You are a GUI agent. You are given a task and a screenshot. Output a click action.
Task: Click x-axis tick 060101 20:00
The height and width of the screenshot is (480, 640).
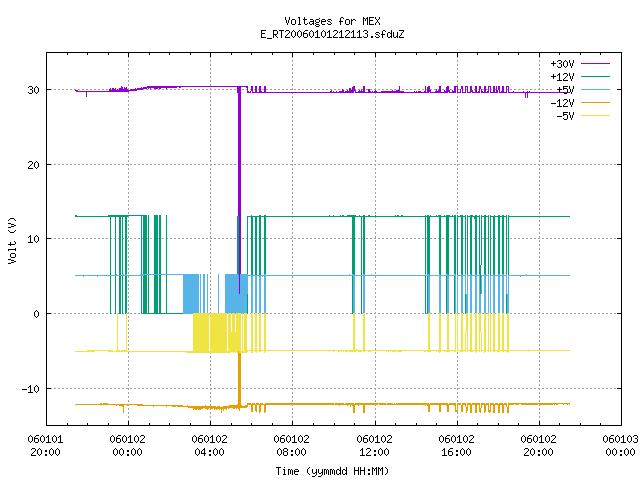pos(45,446)
